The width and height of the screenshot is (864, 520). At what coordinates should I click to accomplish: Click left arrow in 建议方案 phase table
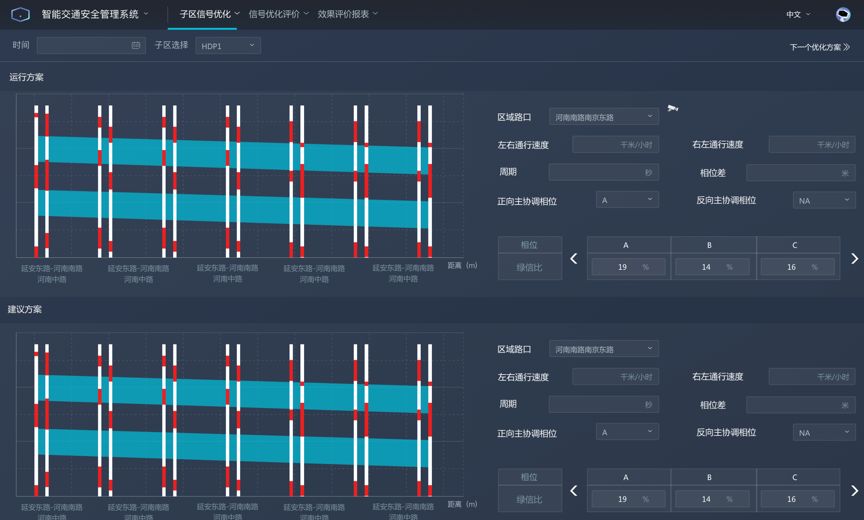point(574,490)
